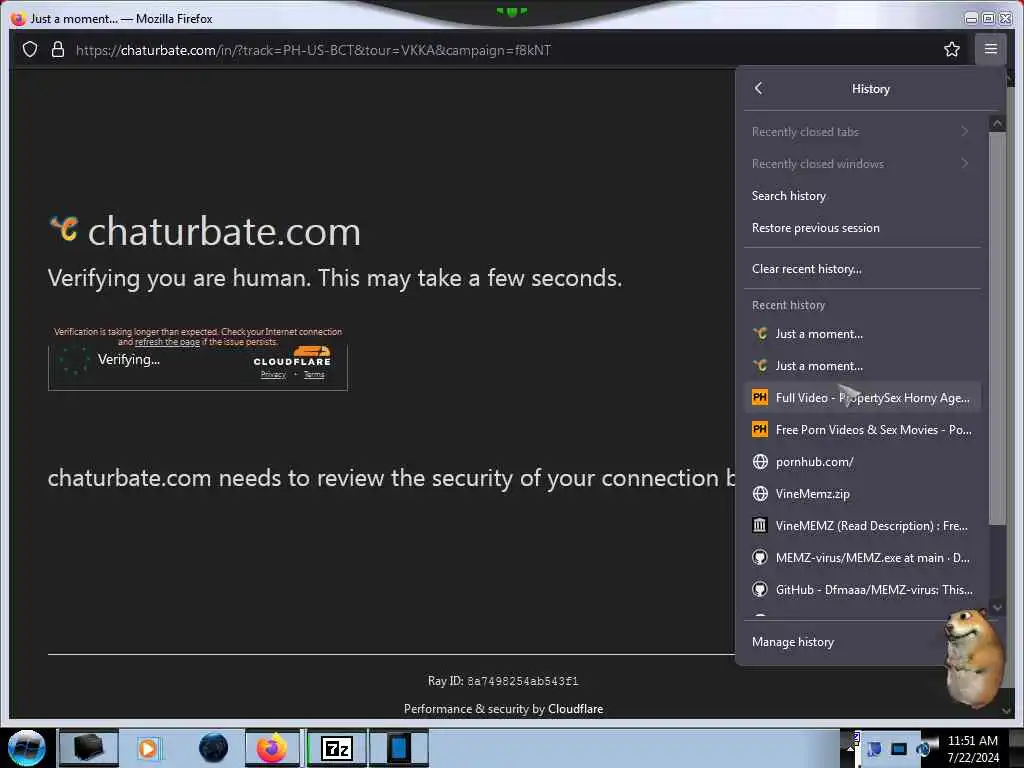Click Cloudflare Privacy link
The width and height of the screenshot is (1024, 768).
[x=273, y=375]
